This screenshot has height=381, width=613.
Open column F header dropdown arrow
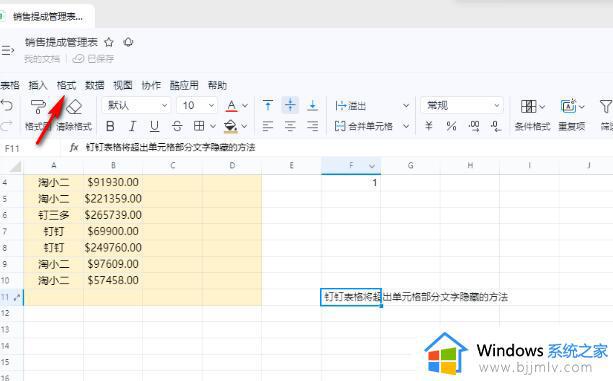coord(372,166)
